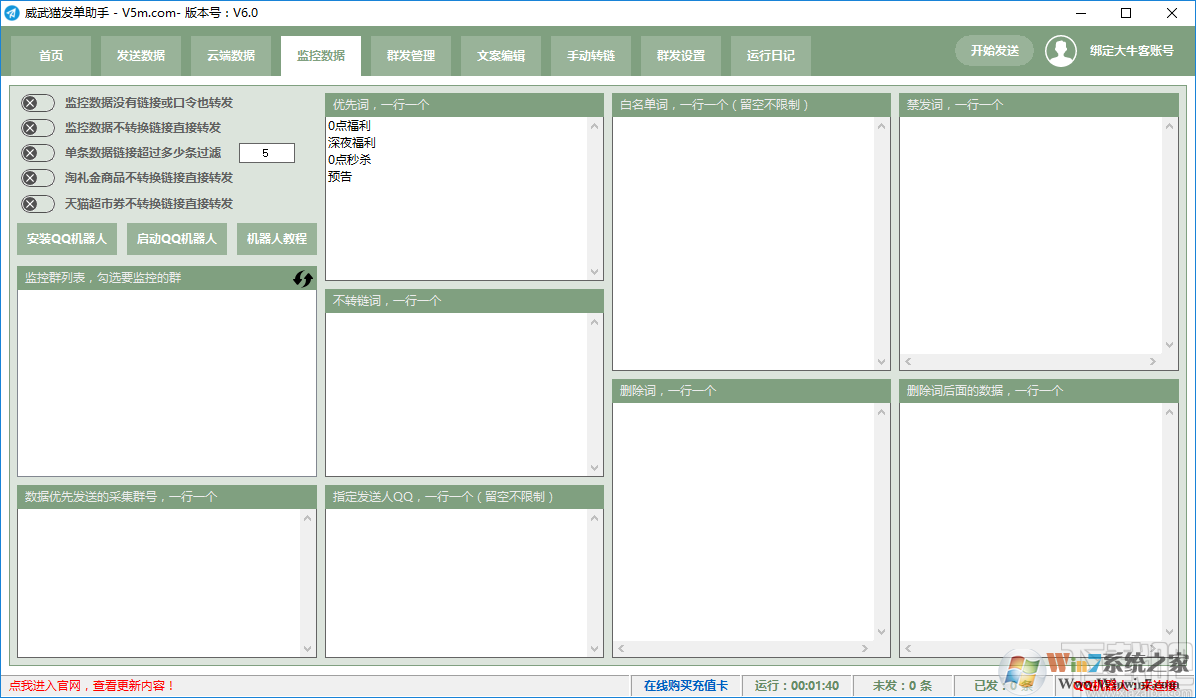Viewport: 1196px width, 698px height.
Task: Switch to 云端数据 tab
Action: (x=231, y=56)
